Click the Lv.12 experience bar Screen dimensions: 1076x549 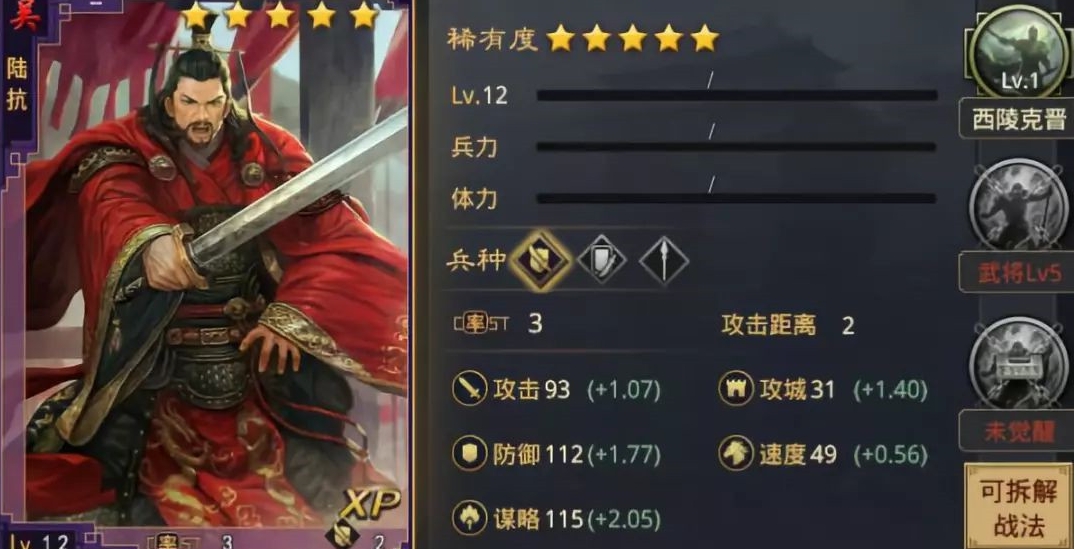(x=737, y=95)
